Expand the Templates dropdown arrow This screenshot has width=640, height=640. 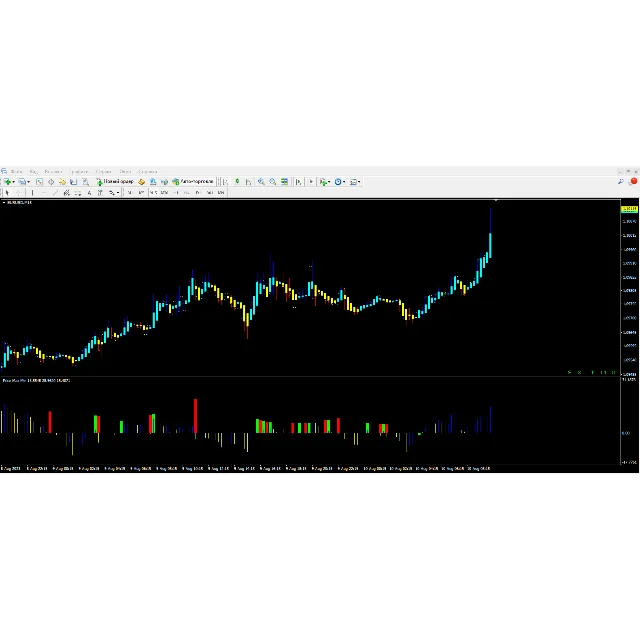[359, 182]
